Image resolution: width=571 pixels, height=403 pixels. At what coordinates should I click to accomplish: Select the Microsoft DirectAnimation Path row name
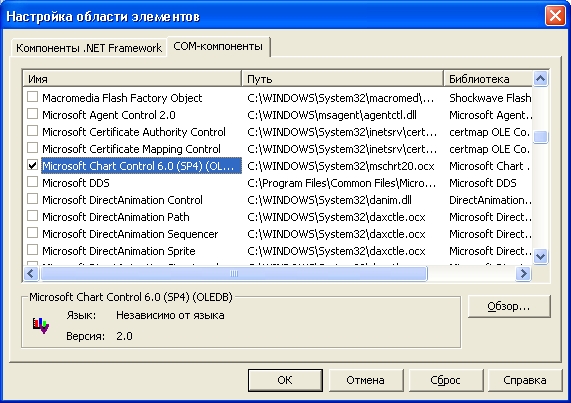click(x=116, y=217)
